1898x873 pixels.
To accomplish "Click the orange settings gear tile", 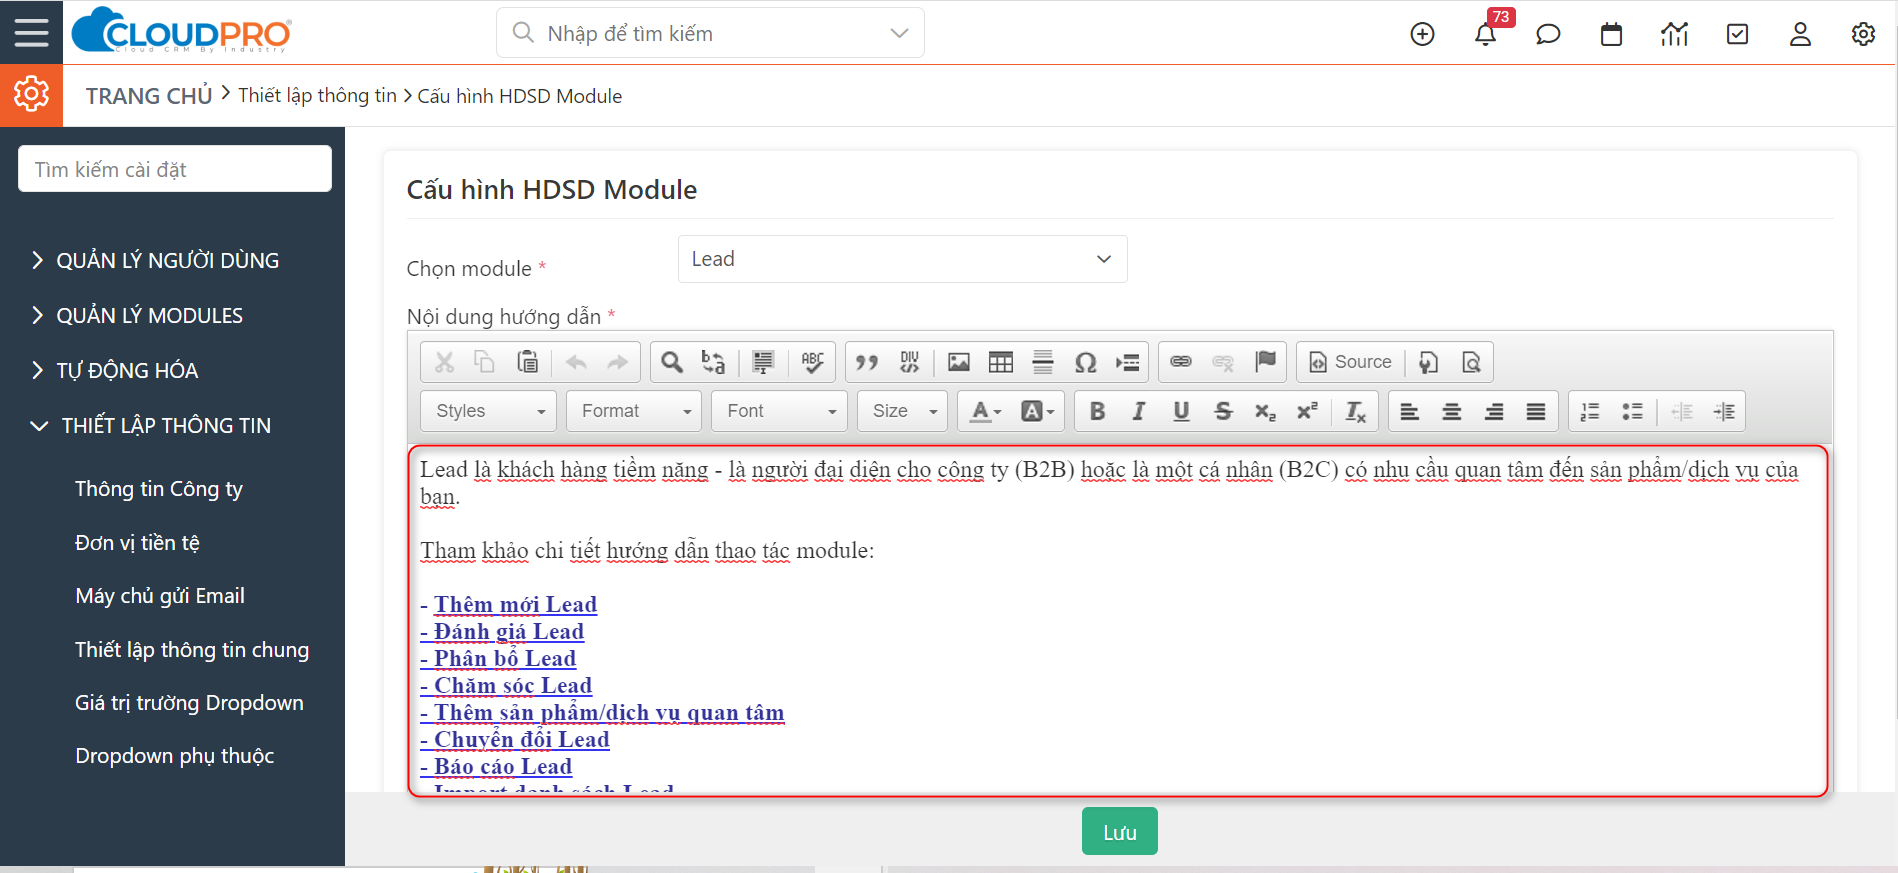I will coord(31,95).
